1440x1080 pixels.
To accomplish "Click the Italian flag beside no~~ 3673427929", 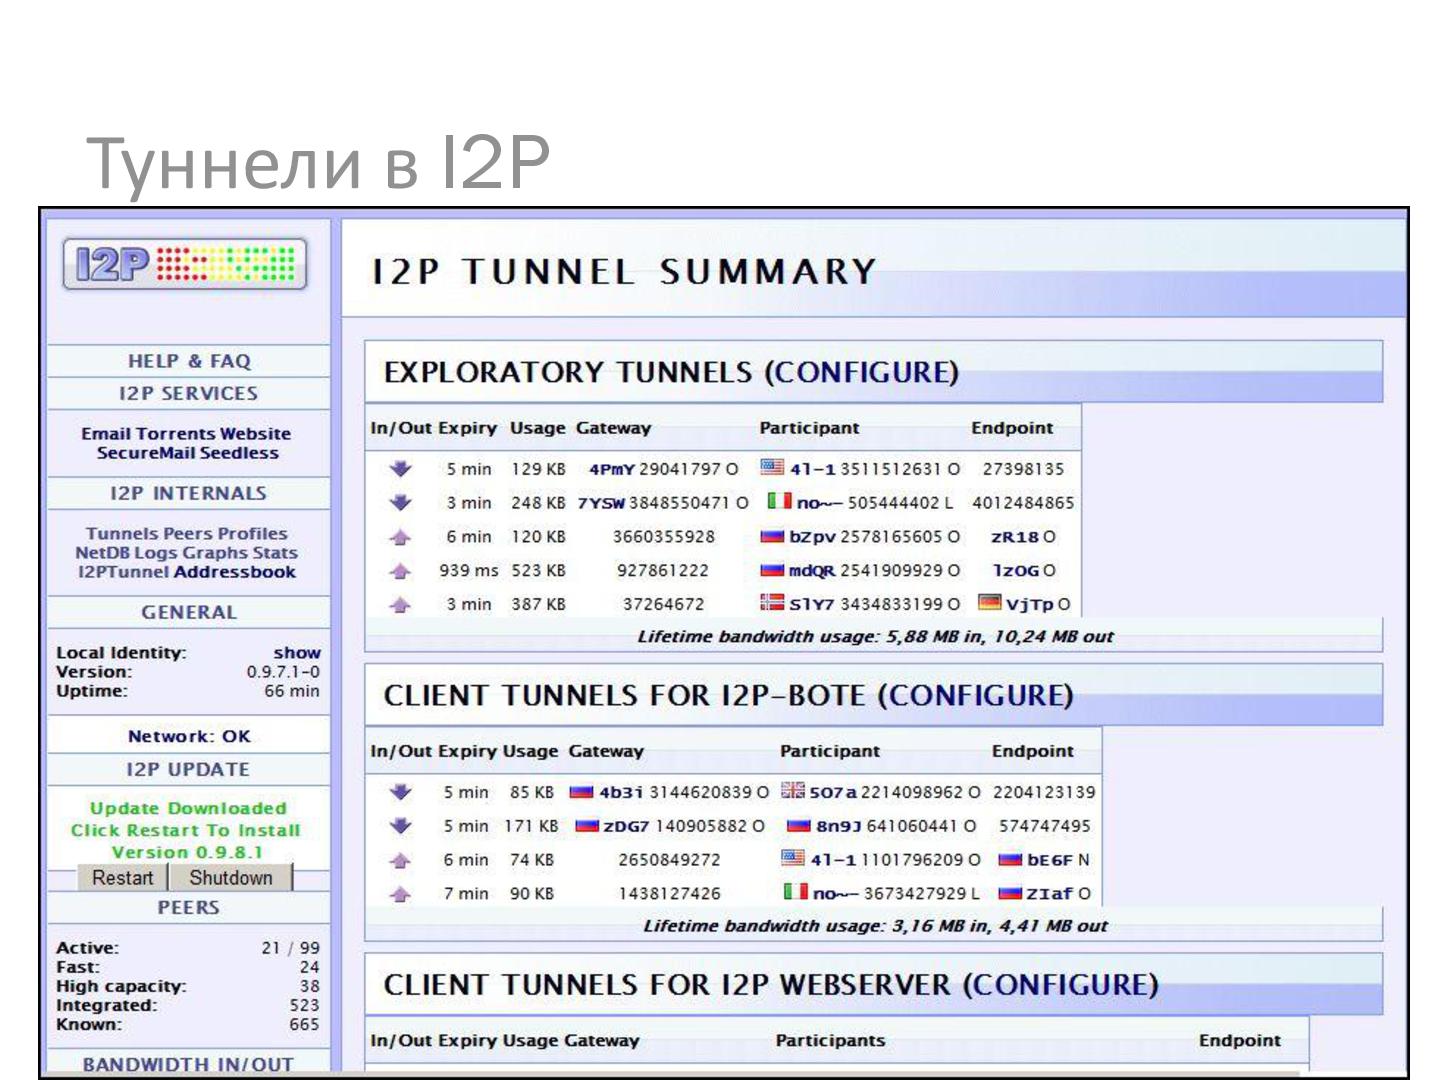I will click(796, 892).
